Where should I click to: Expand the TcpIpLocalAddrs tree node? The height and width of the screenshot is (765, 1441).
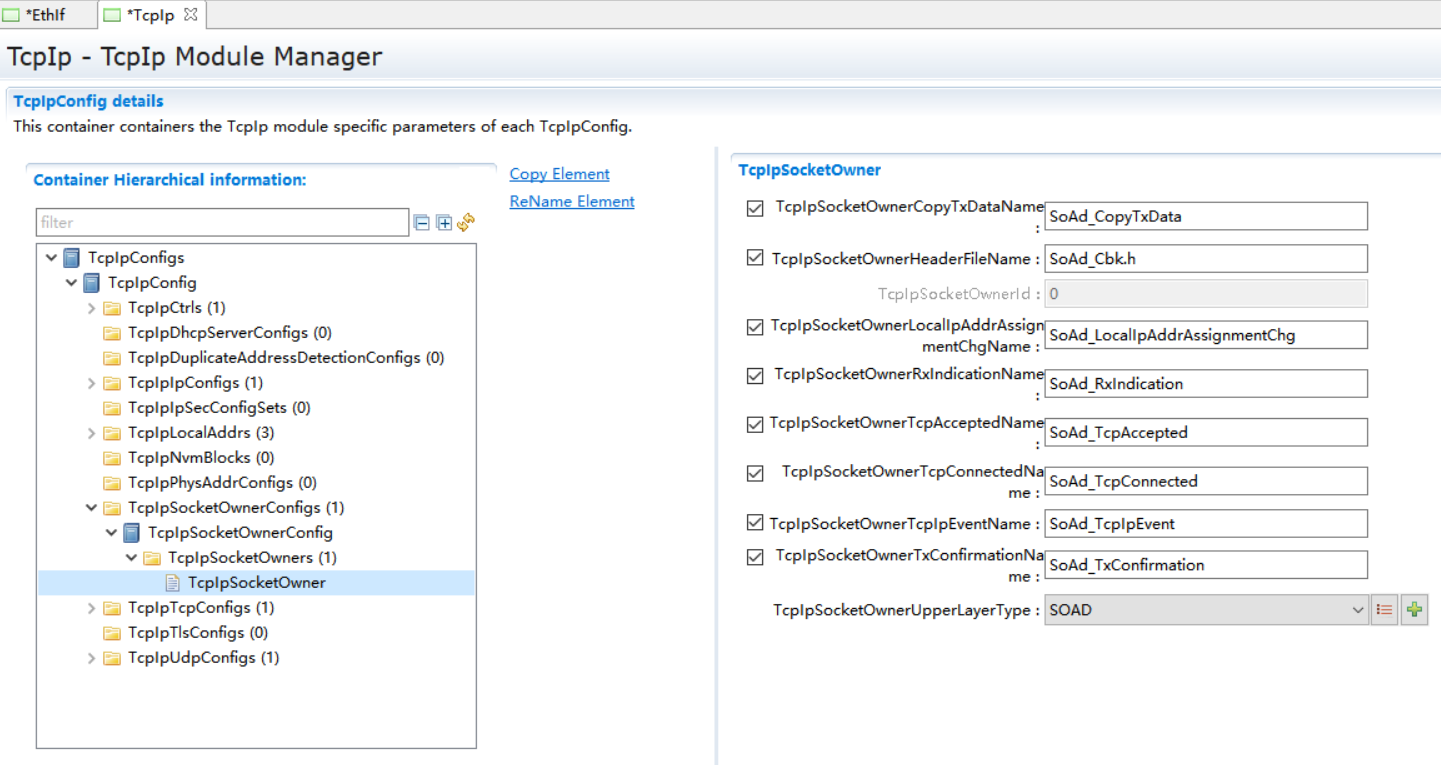(91, 433)
